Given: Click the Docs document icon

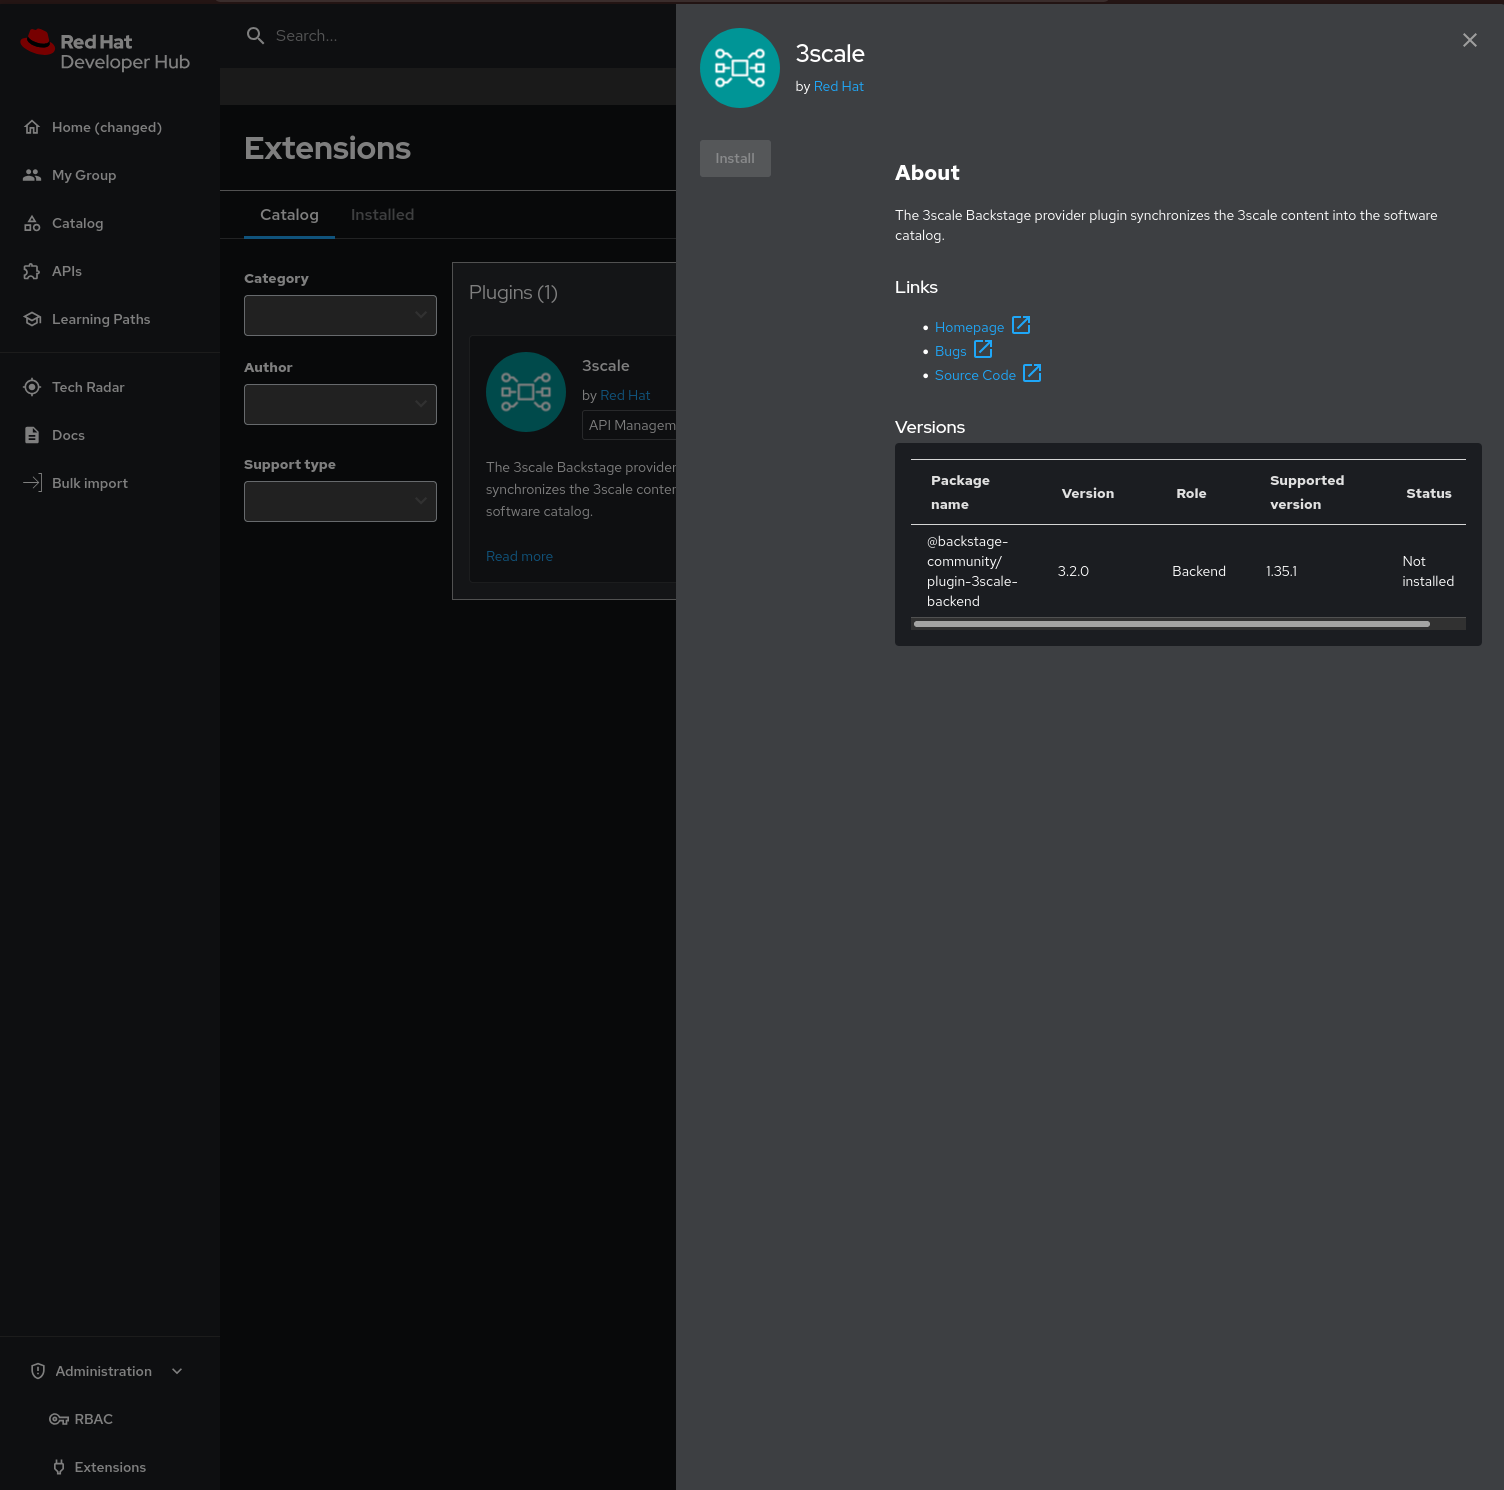Looking at the screenshot, I should (x=32, y=435).
